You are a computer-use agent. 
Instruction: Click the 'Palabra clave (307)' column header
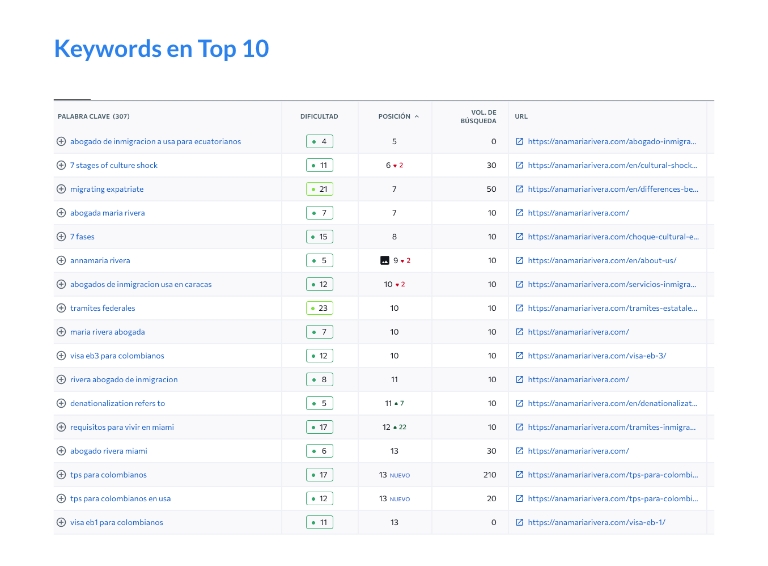[94, 117]
